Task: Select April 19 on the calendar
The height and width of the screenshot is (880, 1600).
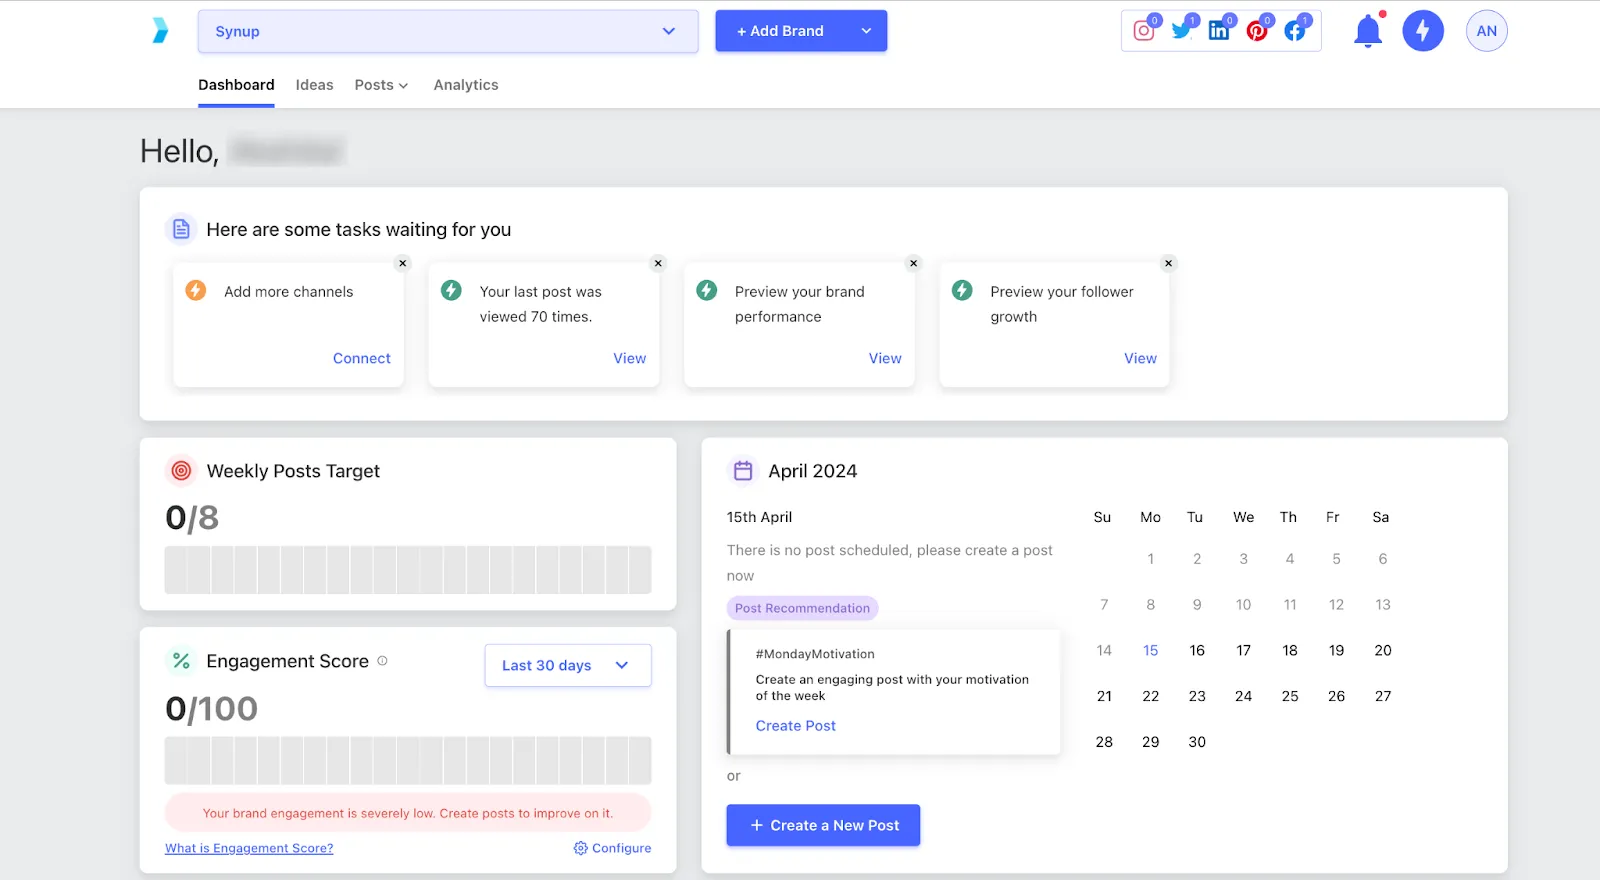Action: pos(1336,650)
